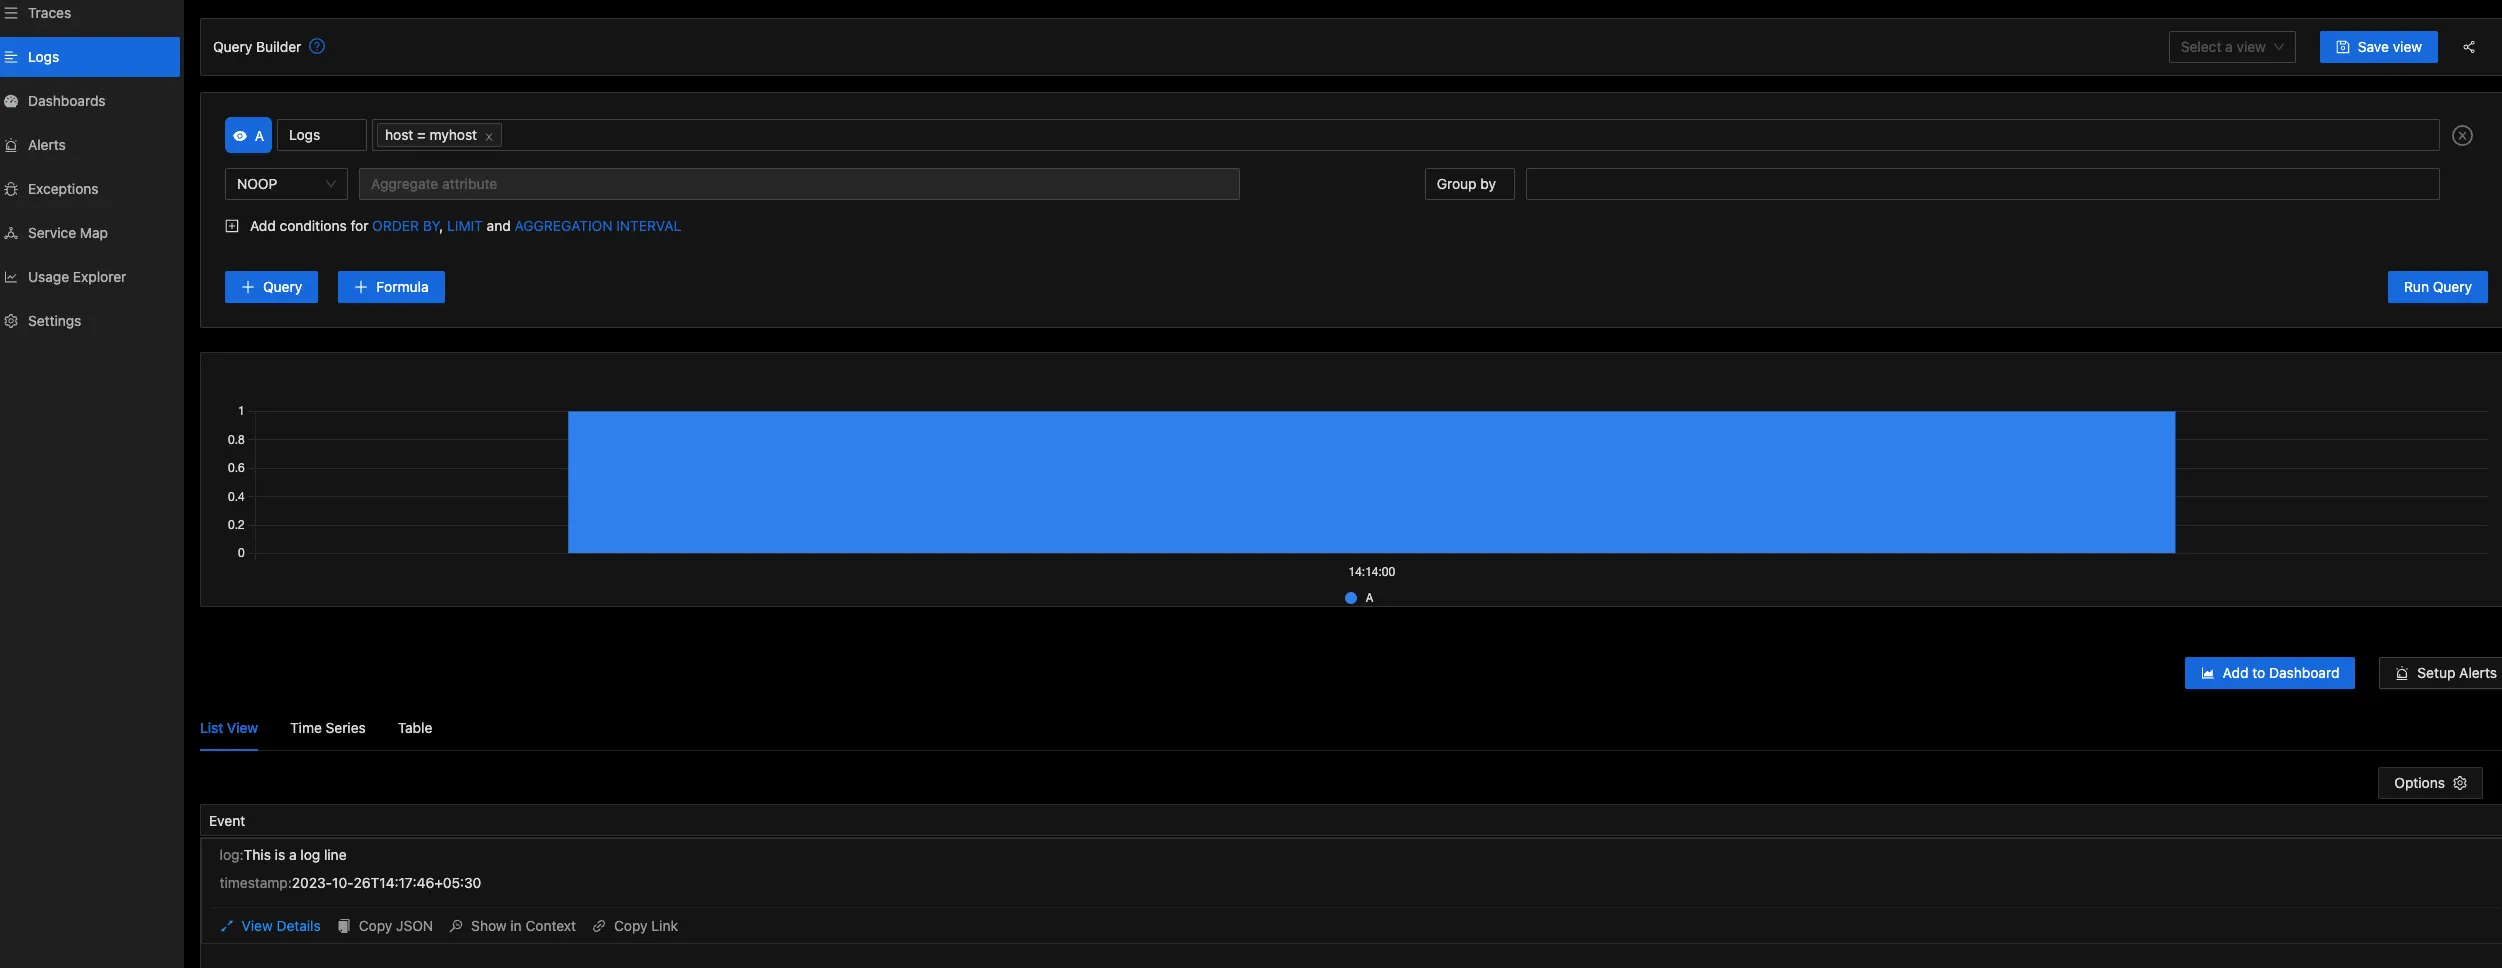Image resolution: width=2502 pixels, height=968 pixels.
Task: Click the Aggregate attribute field
Action: 799,184
